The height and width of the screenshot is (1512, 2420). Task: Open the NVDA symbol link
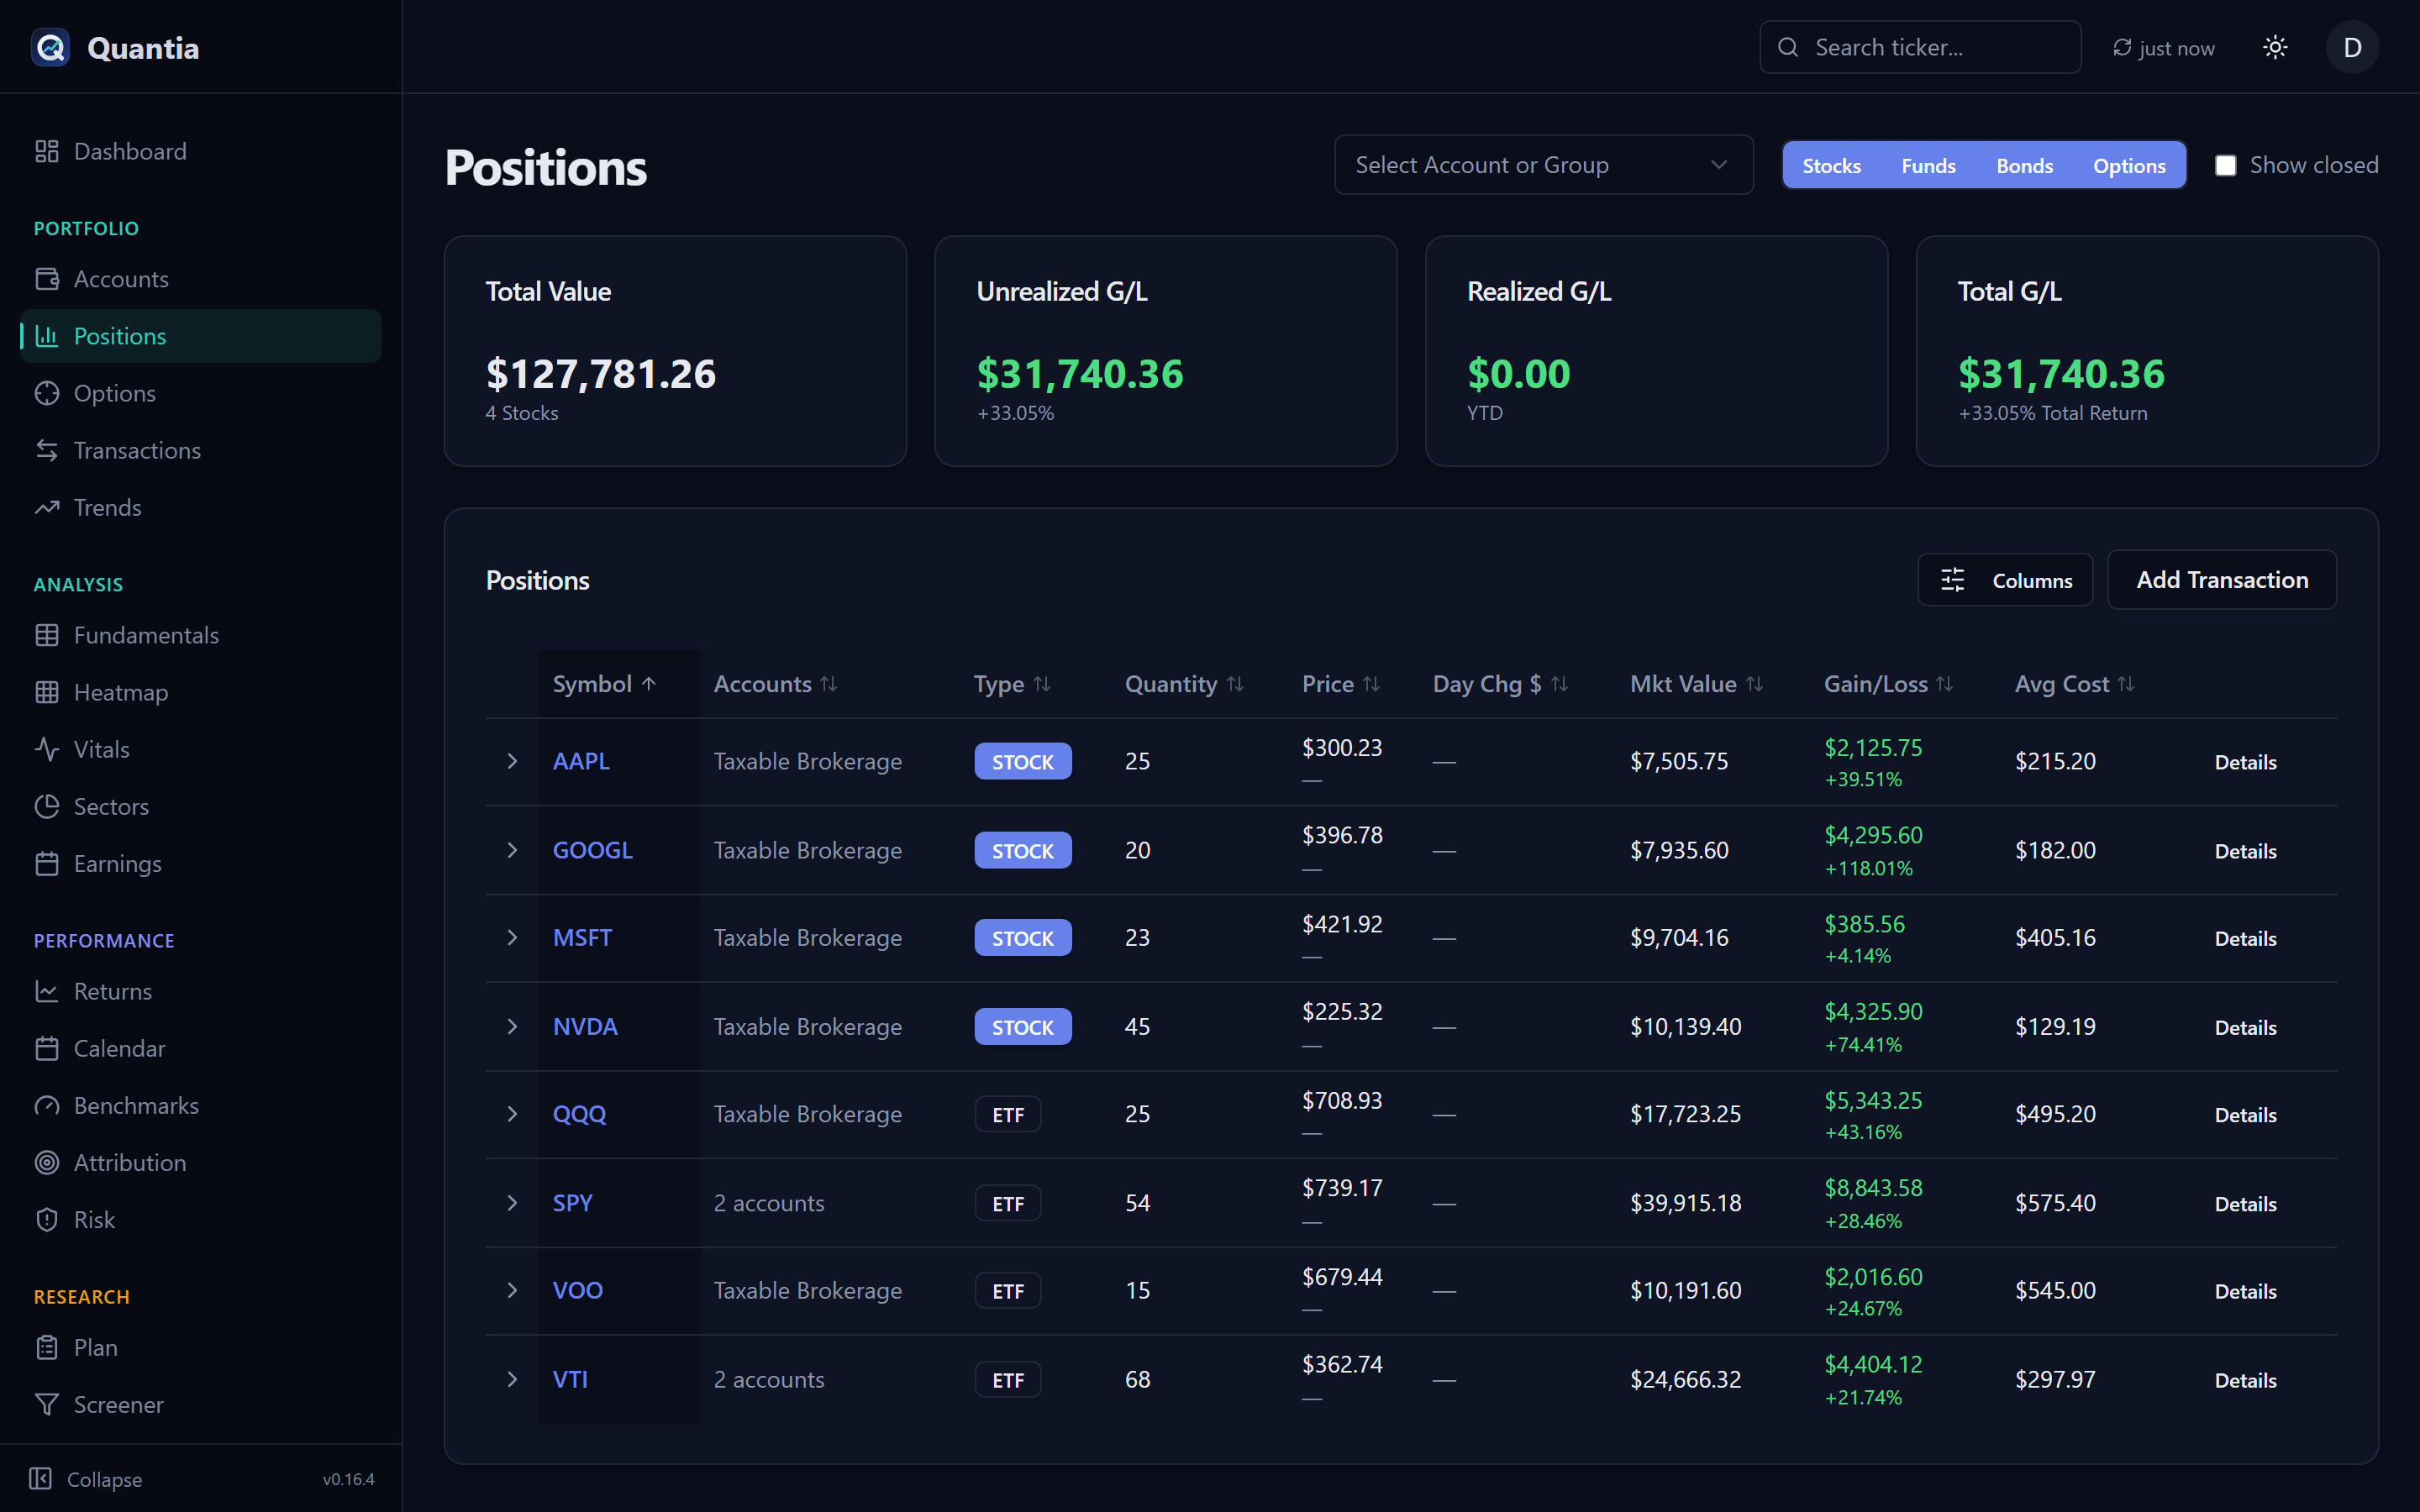(585, 1026)
